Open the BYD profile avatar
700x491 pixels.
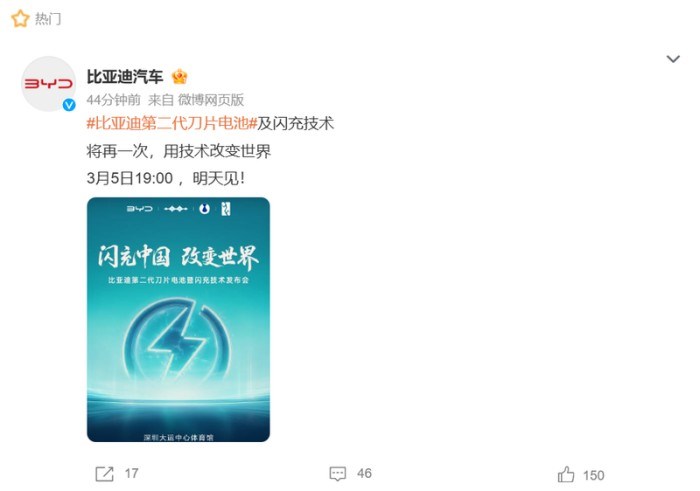click(x=49, y=83)
